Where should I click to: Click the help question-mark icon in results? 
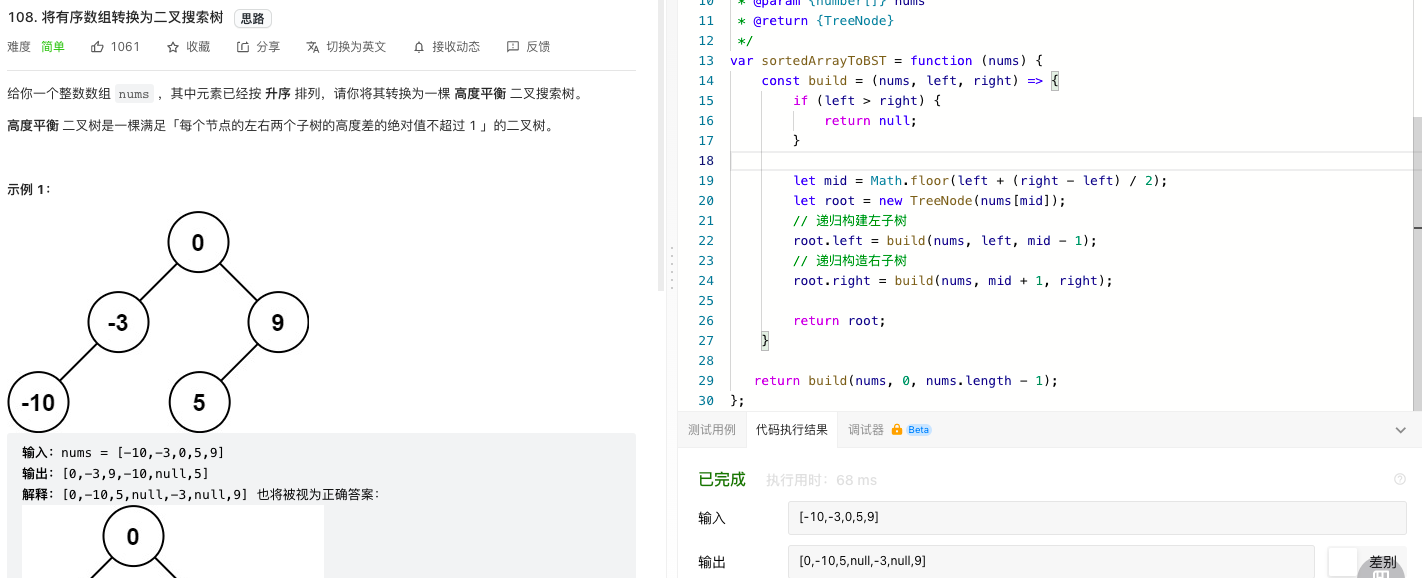(x=1400, y=480)
